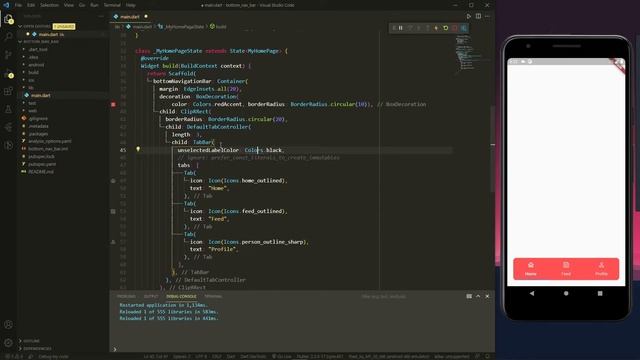This screenshot has height=360, width=640.
Task: Open editor More Actions ellipsis
Action: pyautogui.click(x=487, y=16)
